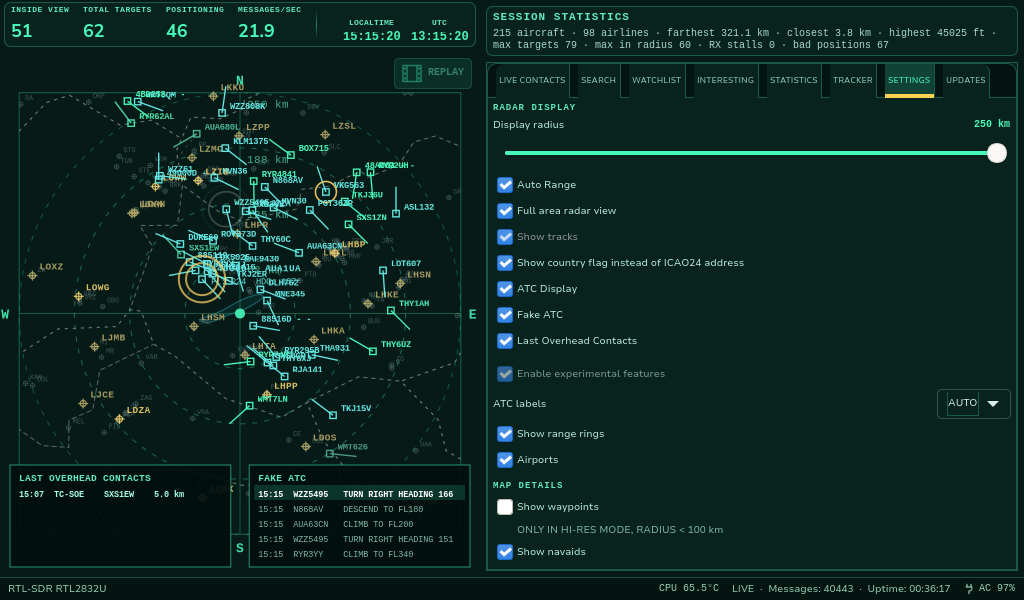Enable the Show waypoints checkbox
Screen dimensions: 1024x600
point(505,507)
